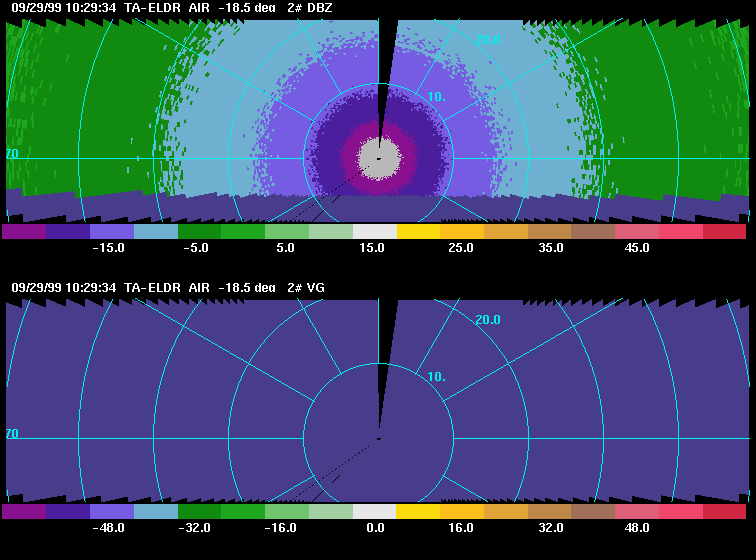Click the -32.0 label under VG color bar
The height and width of the screenshot is (560, 756).
(194, 528)
